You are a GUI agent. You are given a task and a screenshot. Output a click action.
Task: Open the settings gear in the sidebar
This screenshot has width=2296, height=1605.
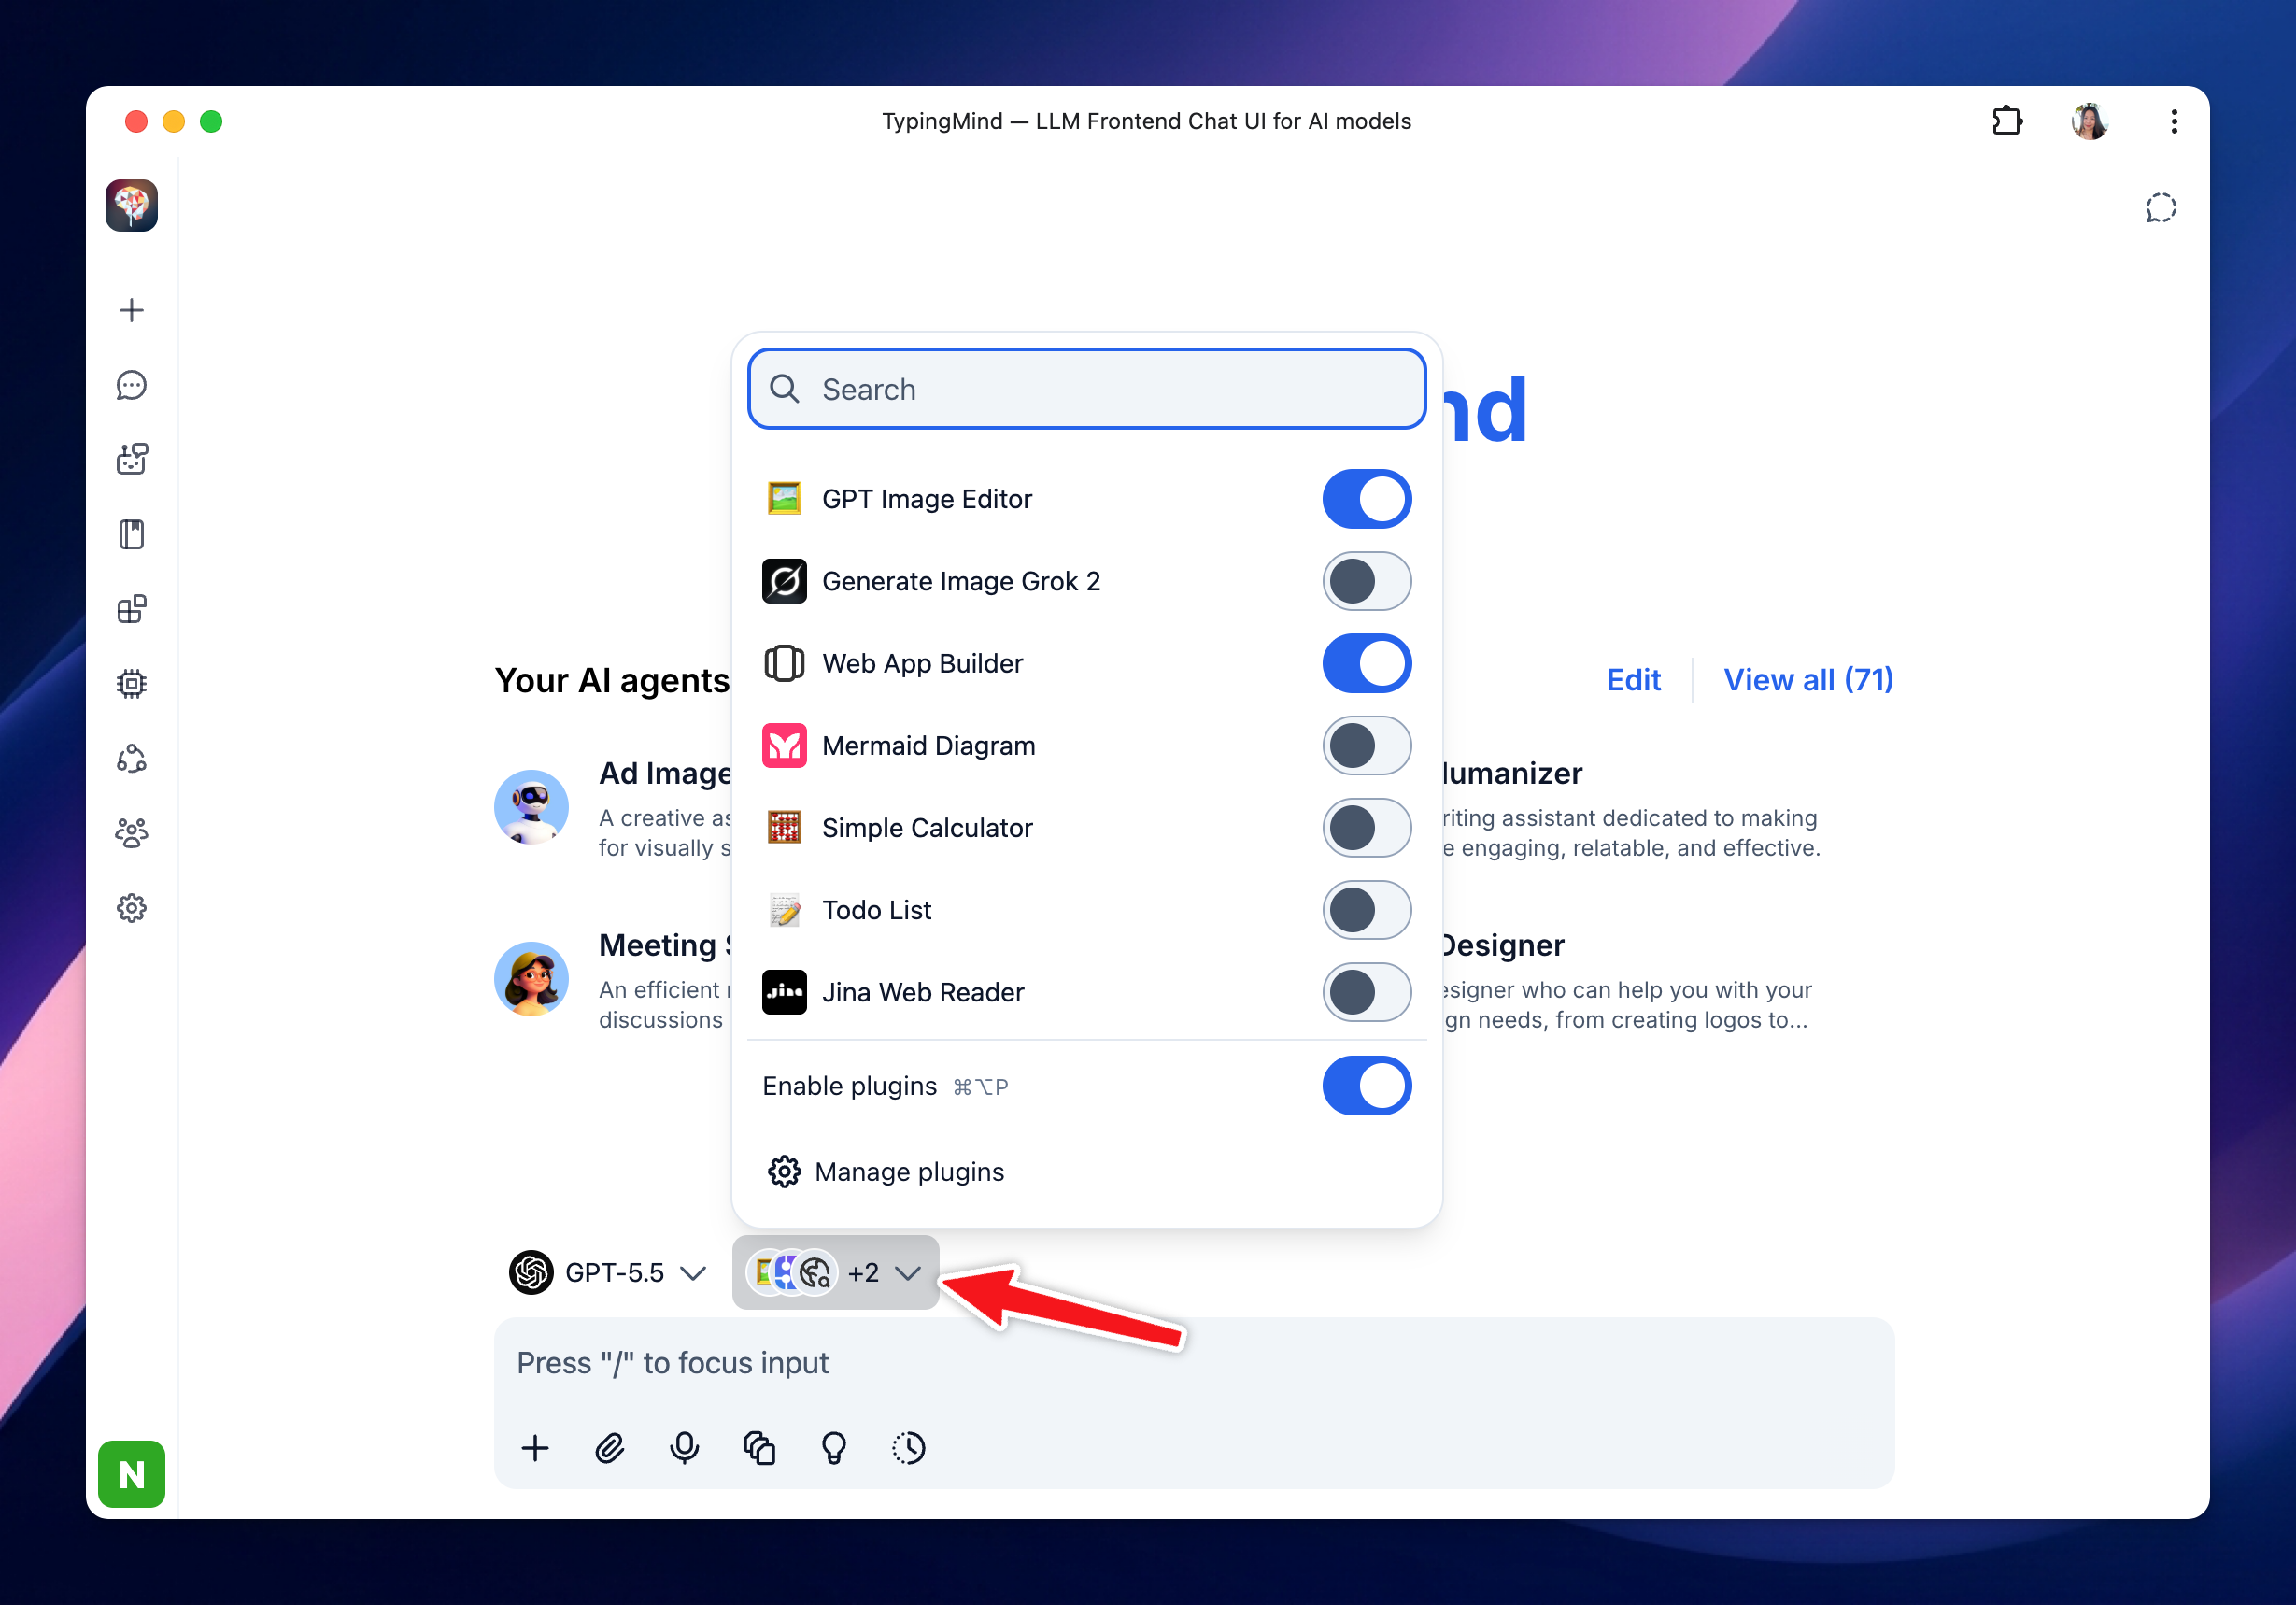(x=132, y=908)
